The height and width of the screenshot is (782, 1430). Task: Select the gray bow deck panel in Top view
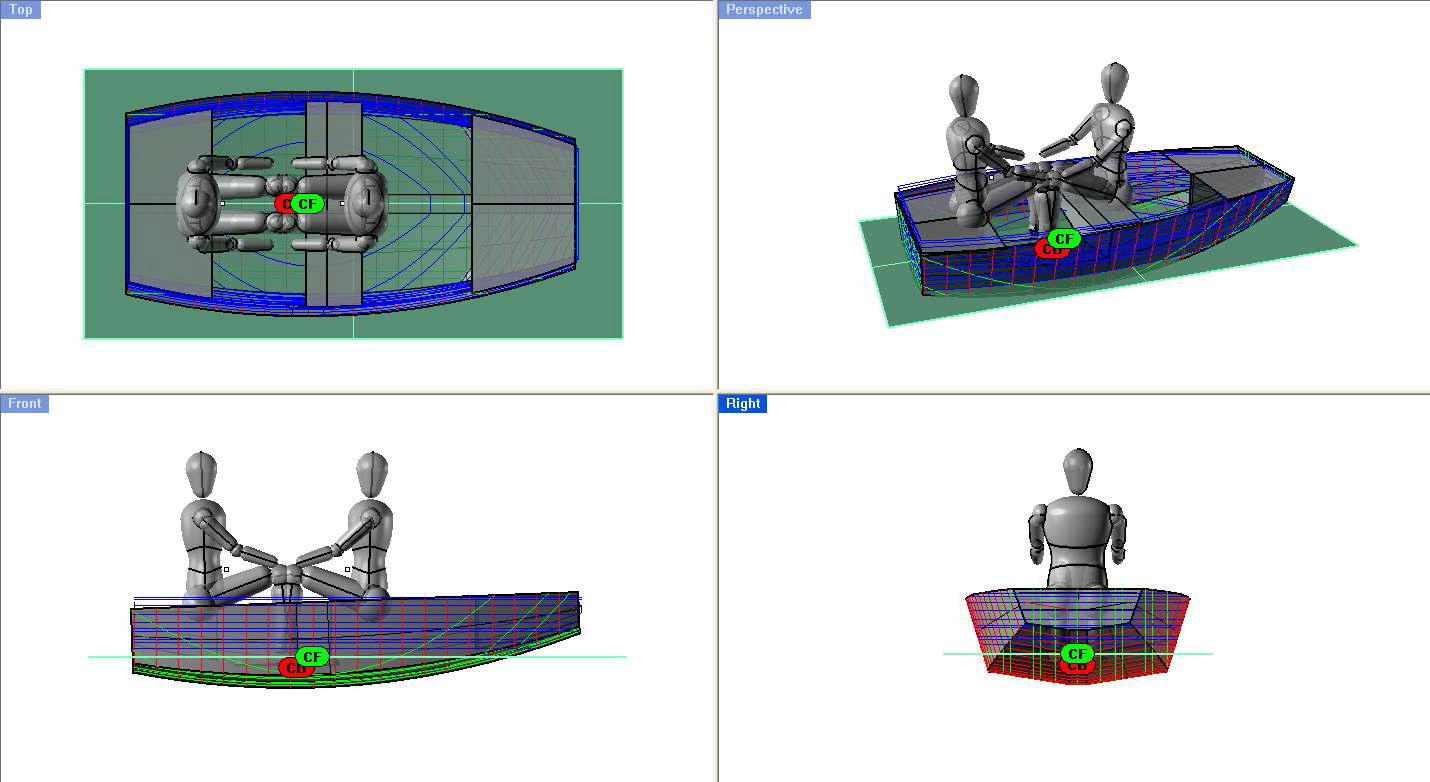(523, 204)
